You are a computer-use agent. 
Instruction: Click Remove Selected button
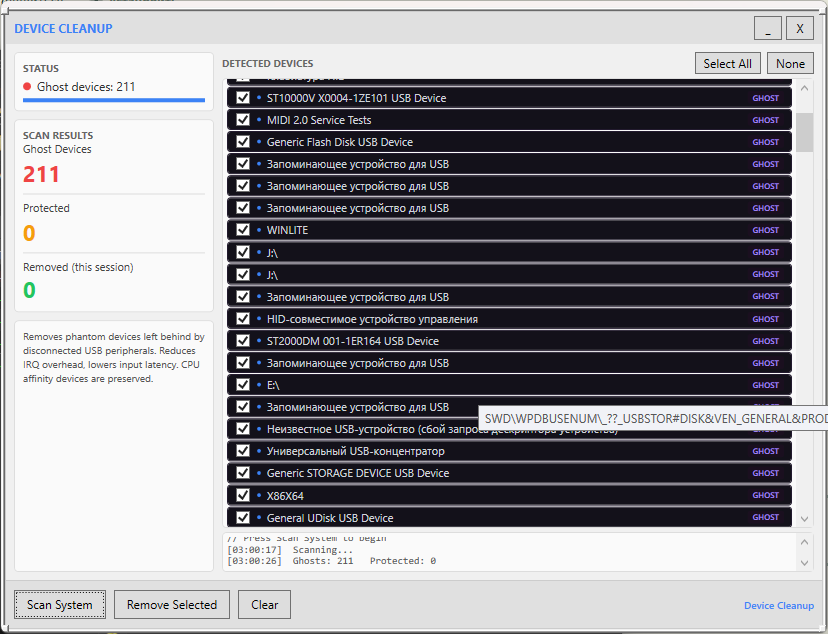[172, 605]
